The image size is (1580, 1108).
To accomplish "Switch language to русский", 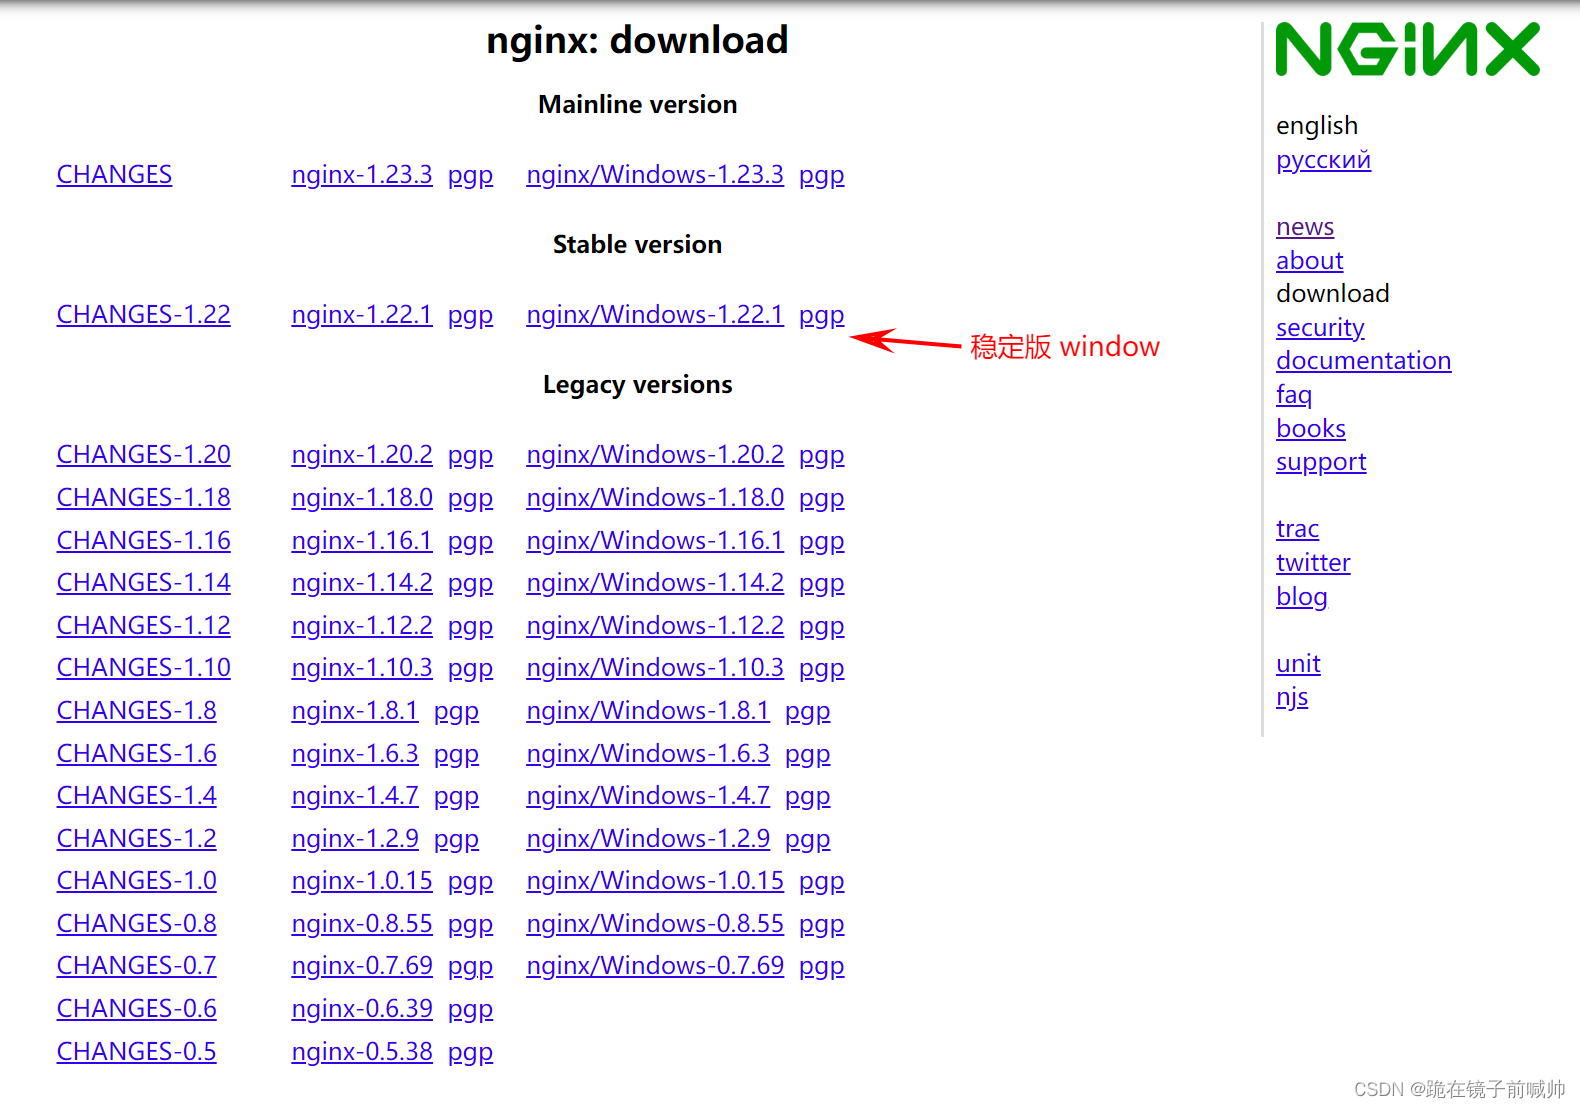I will pyautogui.click(x=1323, y=160).
